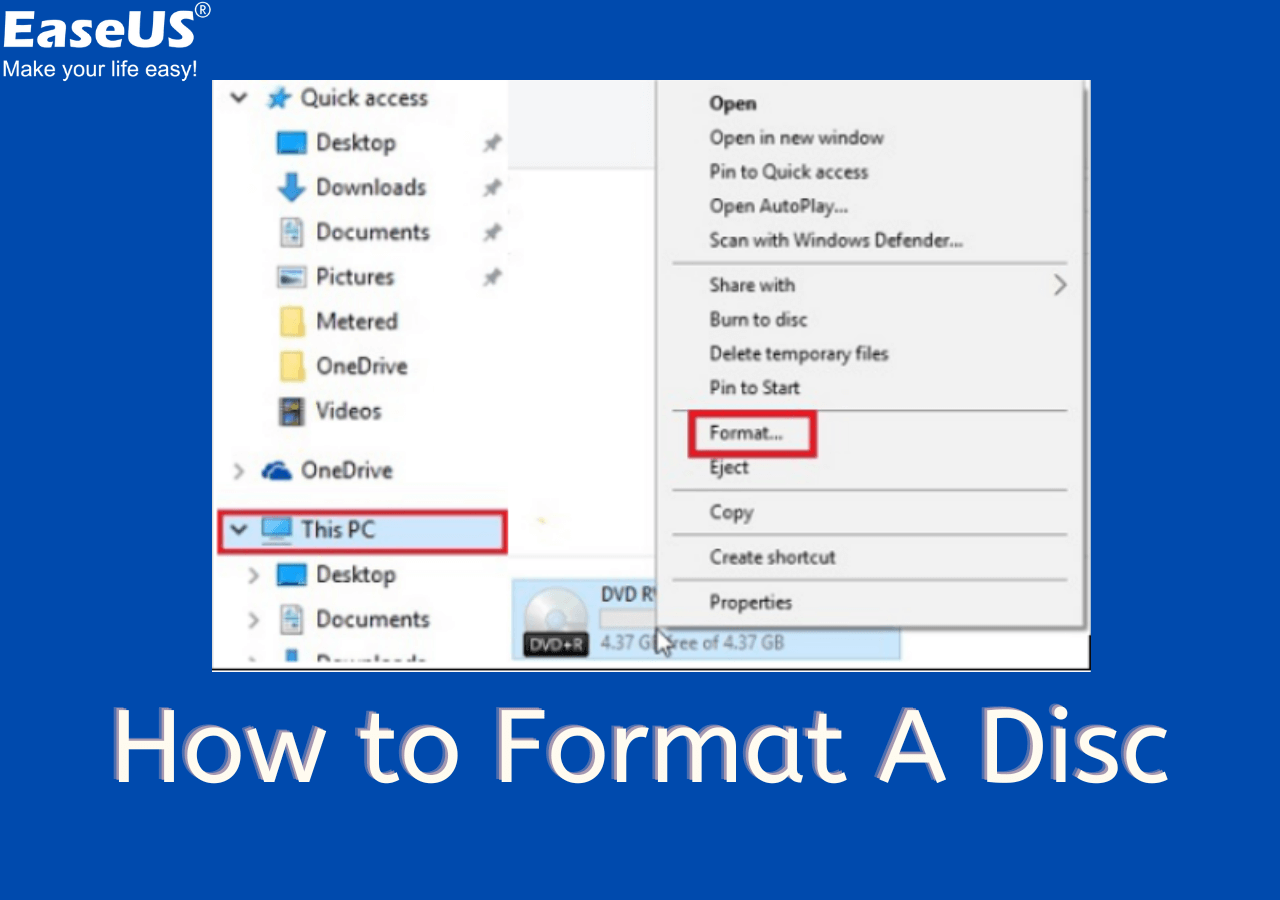Select Eject in the context menu
1280x900 pixels.
(729, 467)
